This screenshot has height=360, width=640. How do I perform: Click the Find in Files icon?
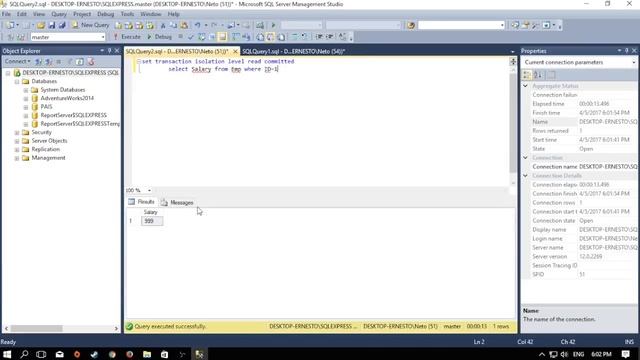coord(411,25)
